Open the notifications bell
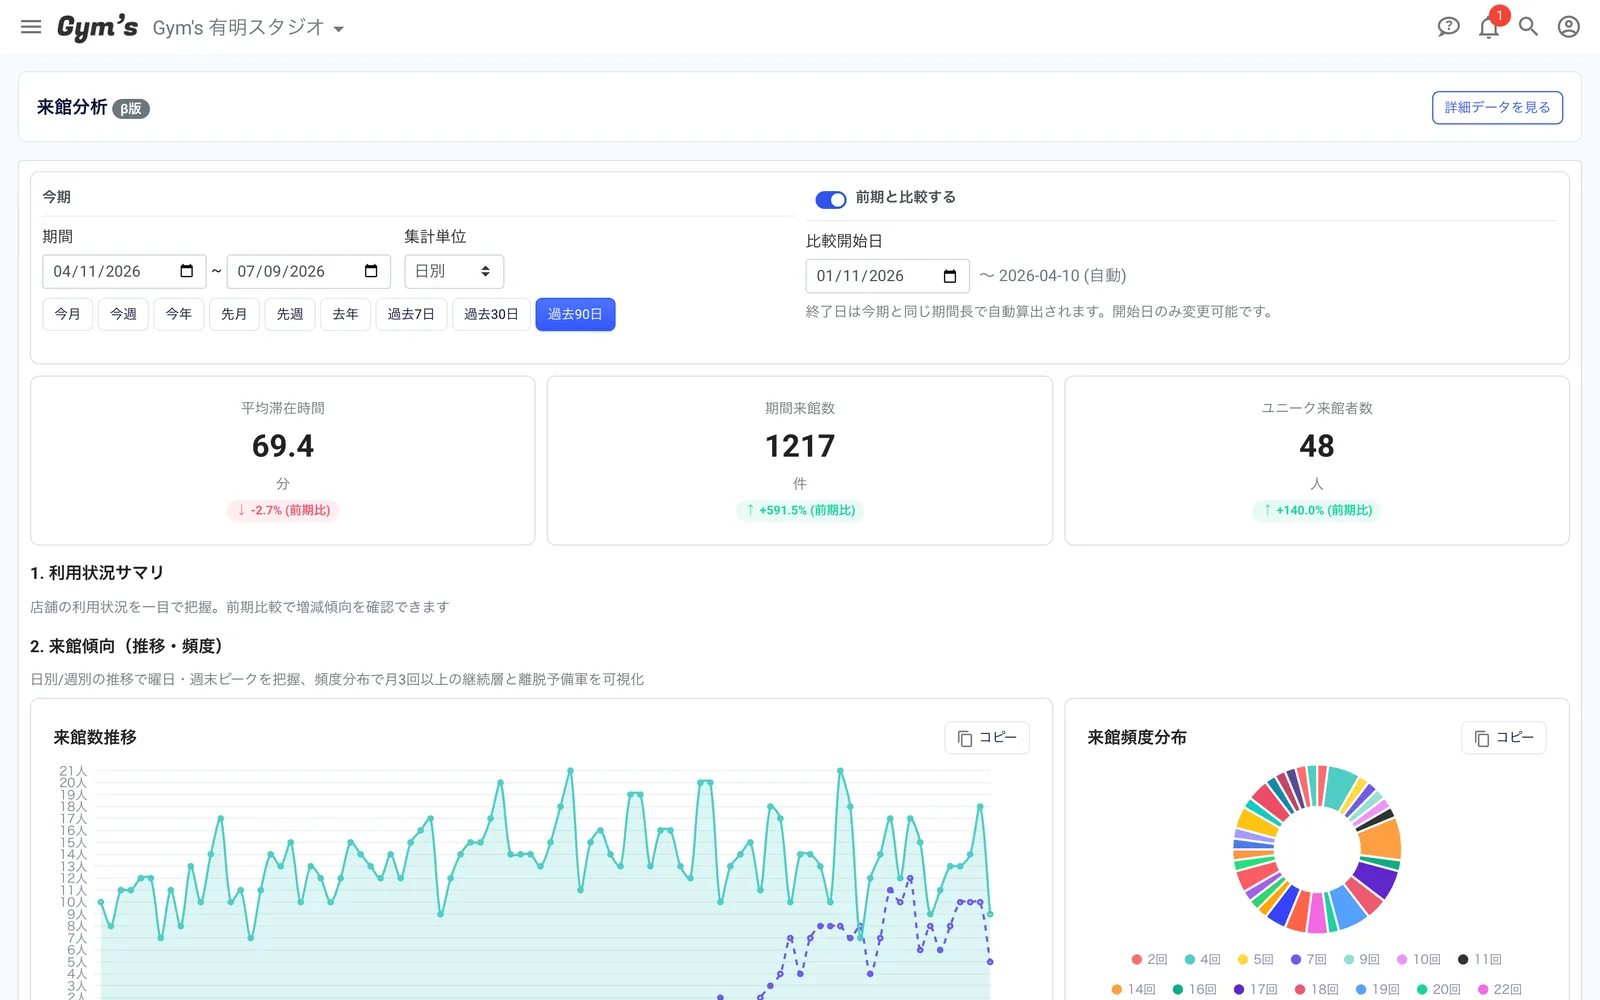This screenshot has width=1600, height=1000. point(1488,27)
